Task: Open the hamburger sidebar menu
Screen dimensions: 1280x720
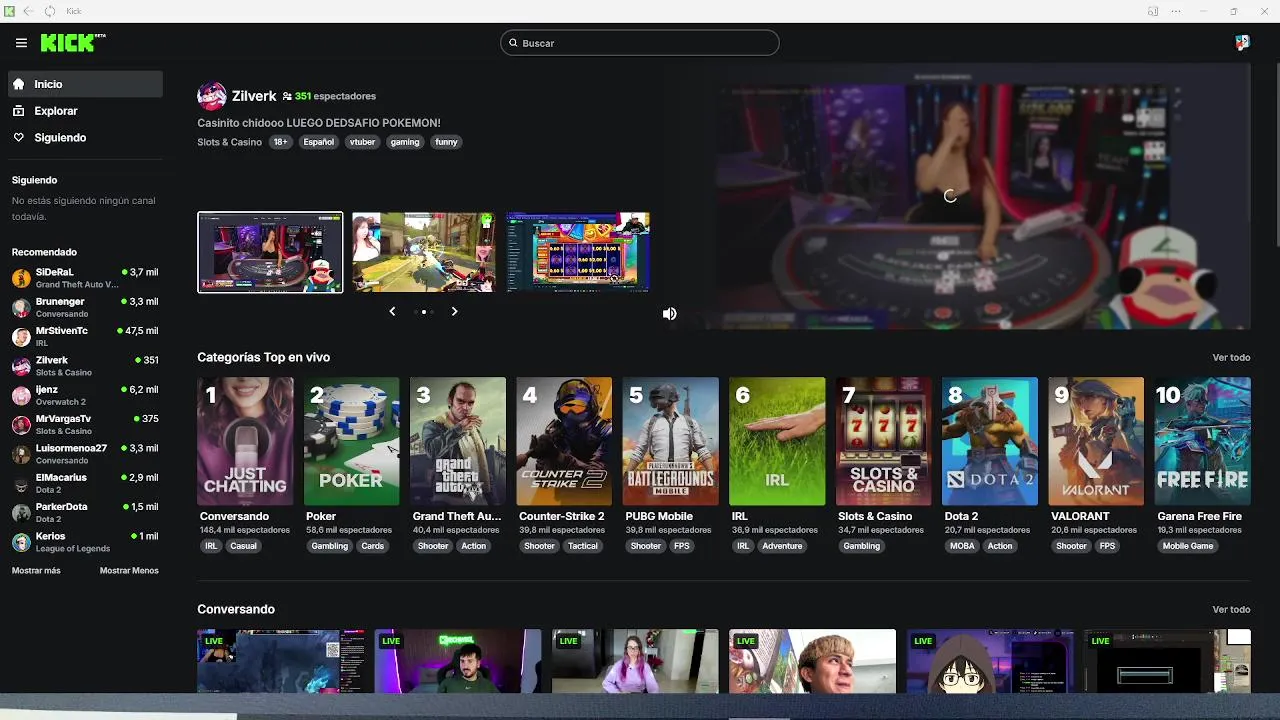Action: tap(21, 43)
